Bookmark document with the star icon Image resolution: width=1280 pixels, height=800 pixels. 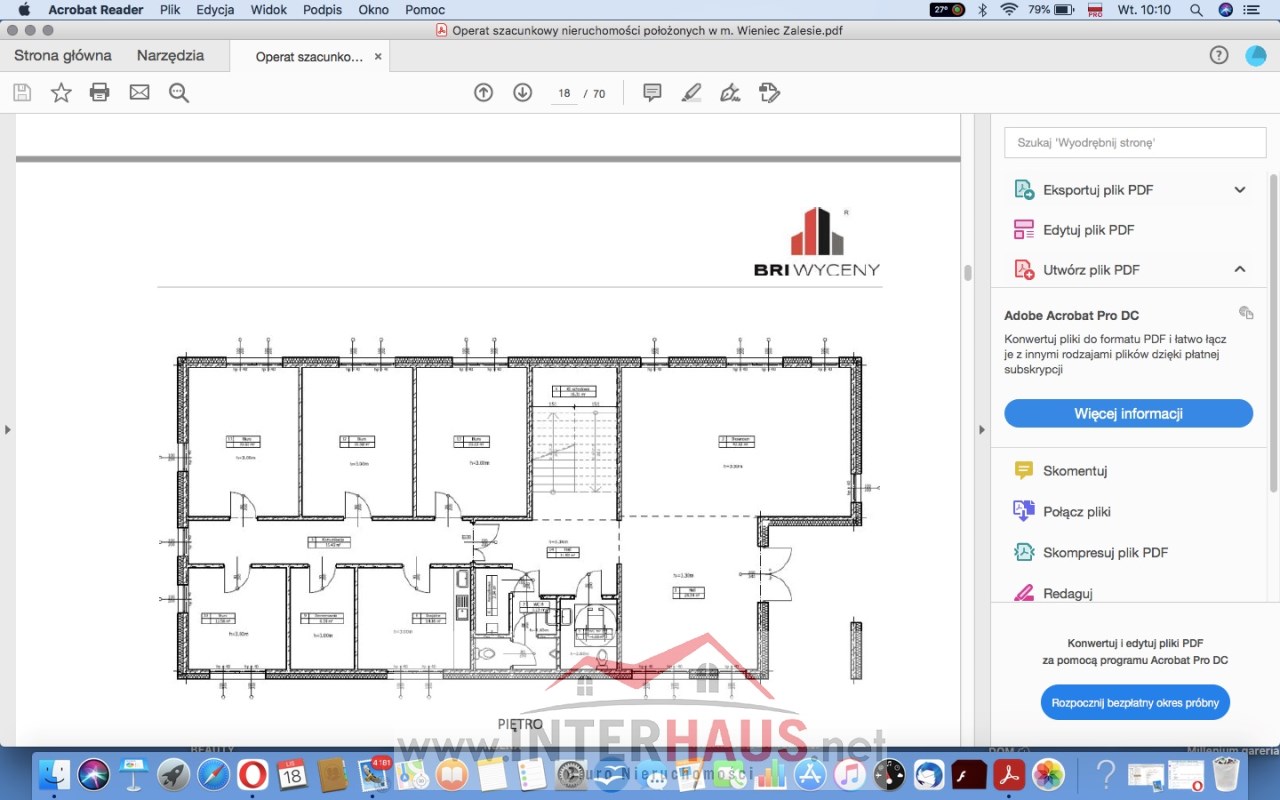pos(61,93)
